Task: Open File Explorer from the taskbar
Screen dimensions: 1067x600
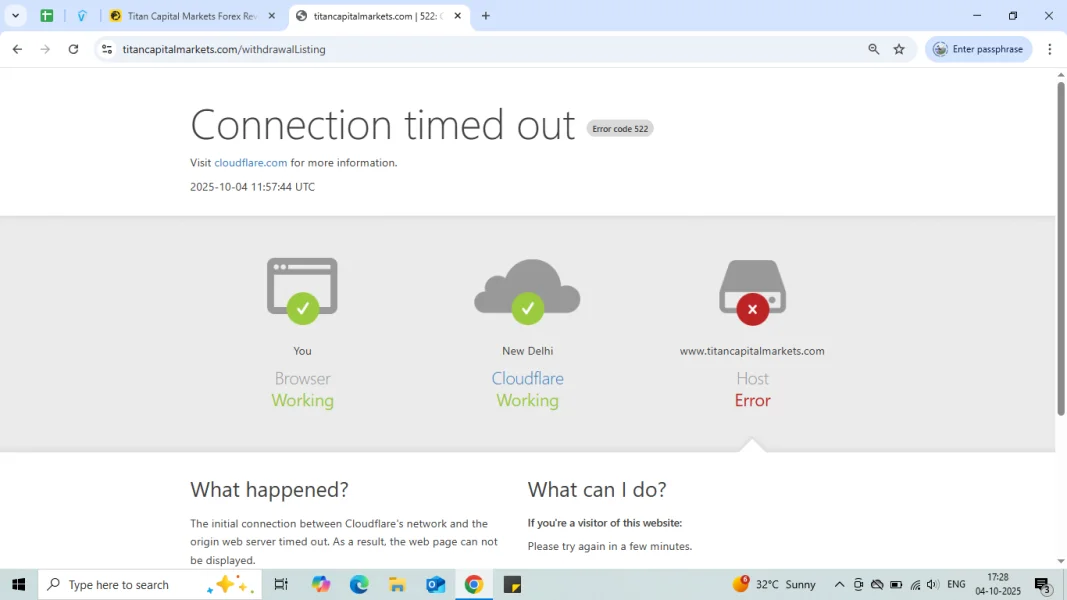Action: pos(397,584)
